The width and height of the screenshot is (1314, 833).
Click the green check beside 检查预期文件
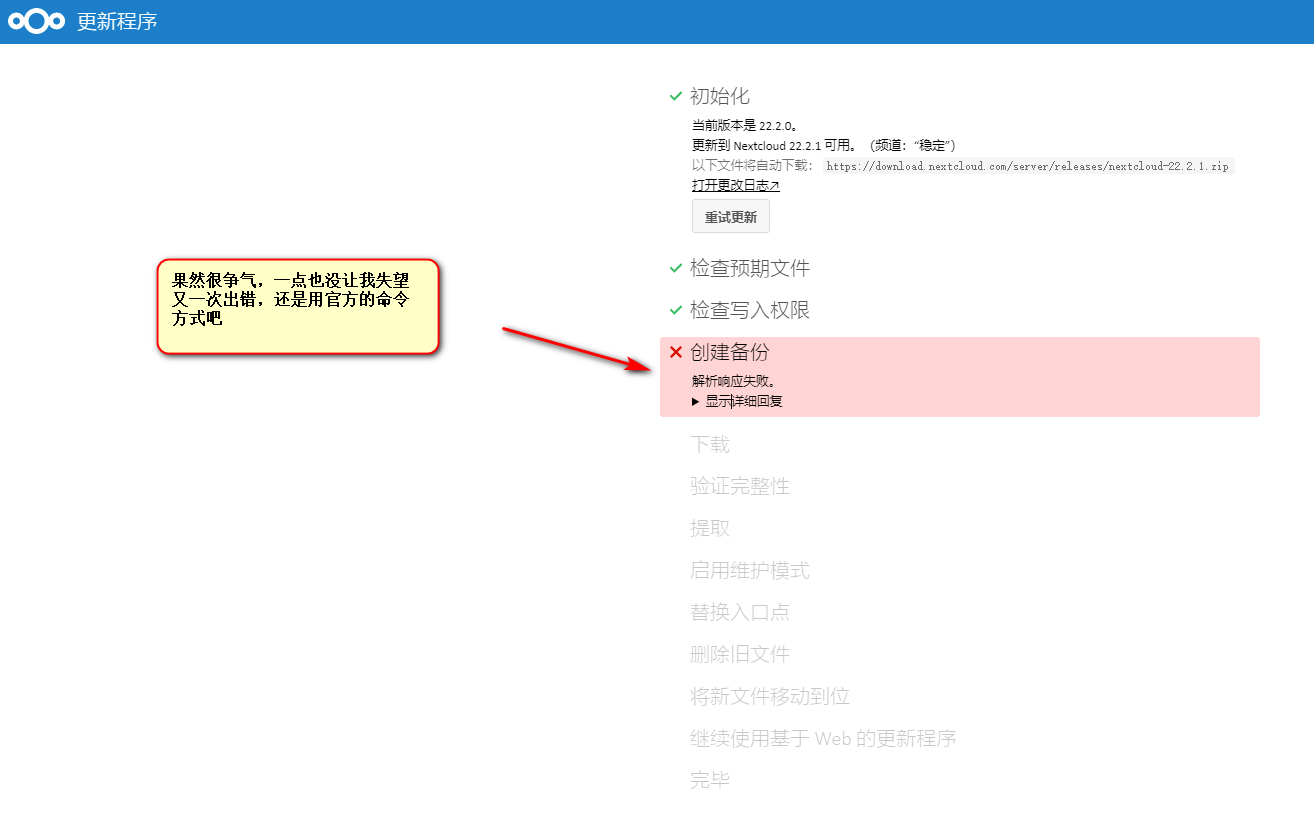(676, 269)
